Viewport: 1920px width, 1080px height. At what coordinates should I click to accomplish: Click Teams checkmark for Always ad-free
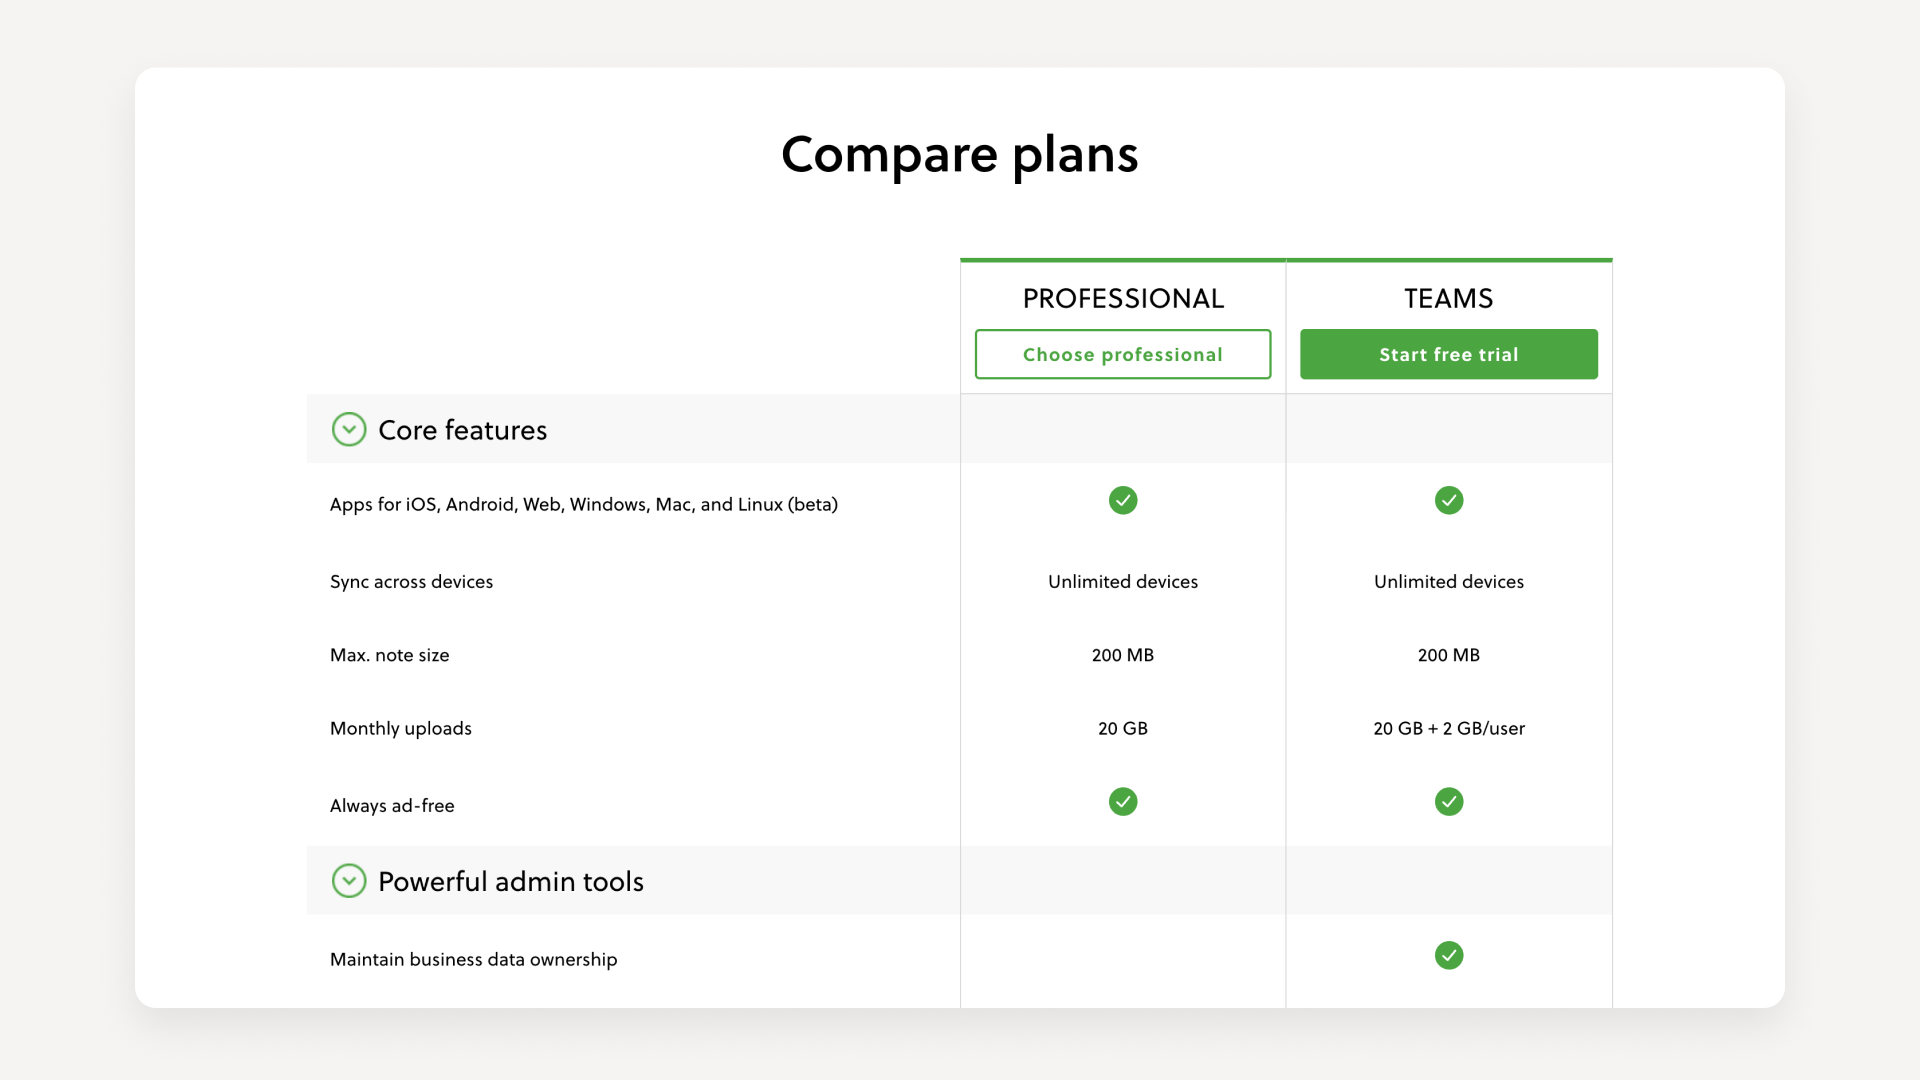coord(1449,802)
